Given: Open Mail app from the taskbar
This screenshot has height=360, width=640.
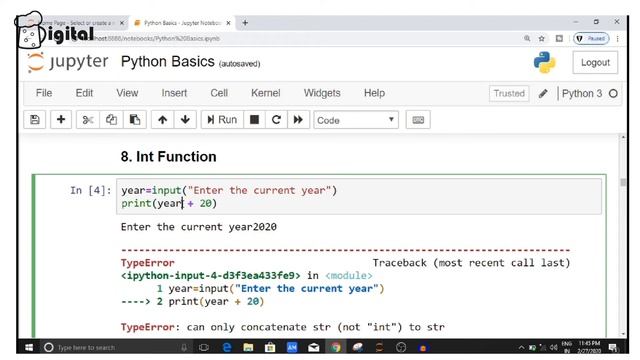Looking at the screenshot, I should pyautogui.click(x=313, y=347).
